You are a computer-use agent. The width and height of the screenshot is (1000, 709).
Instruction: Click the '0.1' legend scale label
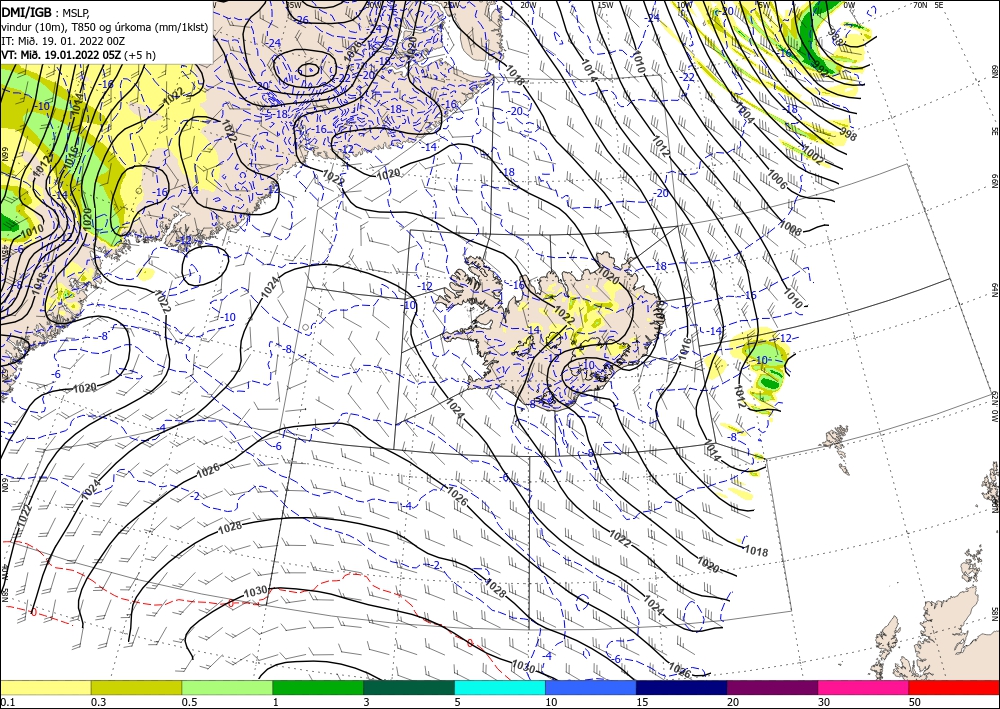tap(7, 702)
